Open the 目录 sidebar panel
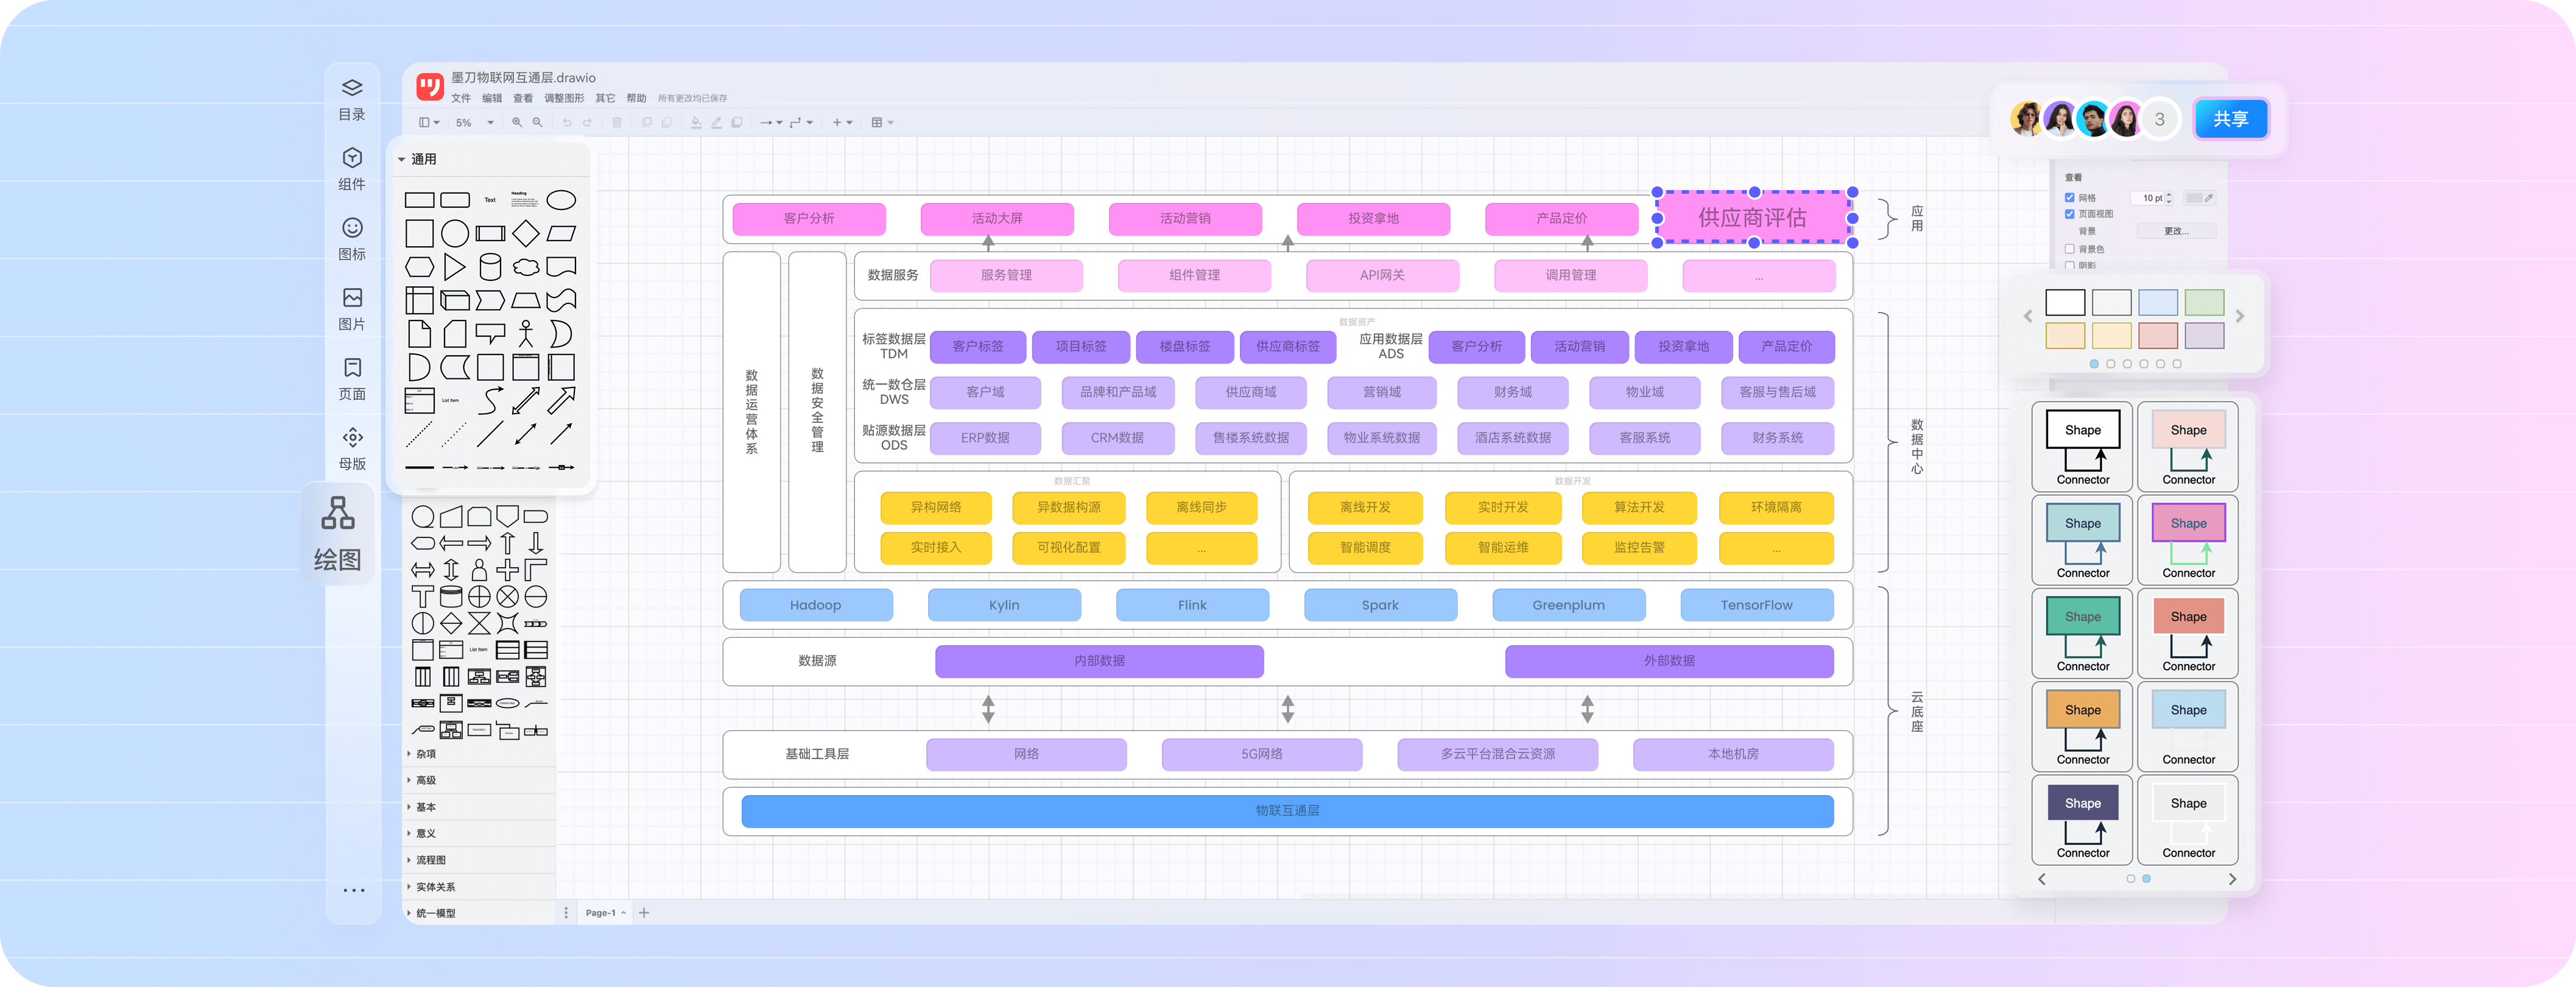 click(x=352, y=100)
